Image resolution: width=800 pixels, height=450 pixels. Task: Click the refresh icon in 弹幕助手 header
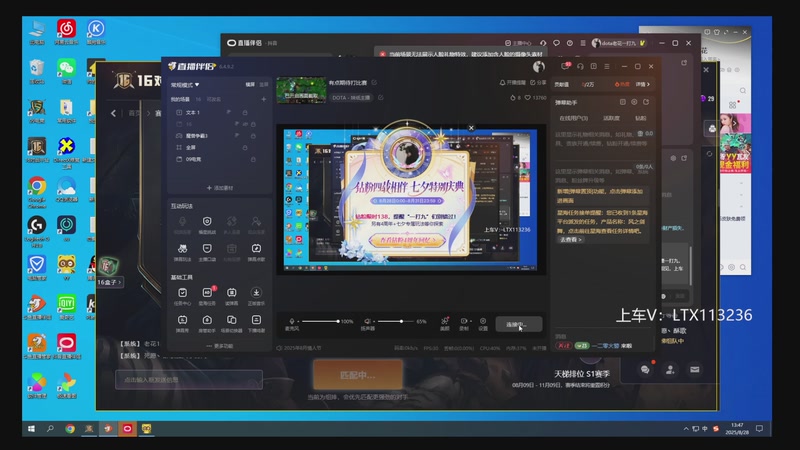[x=646, y=102]
